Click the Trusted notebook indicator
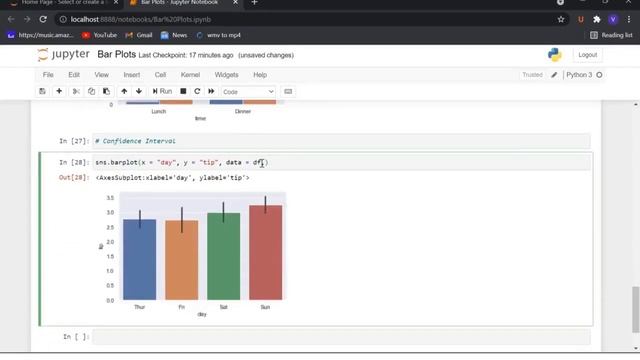 532,75
